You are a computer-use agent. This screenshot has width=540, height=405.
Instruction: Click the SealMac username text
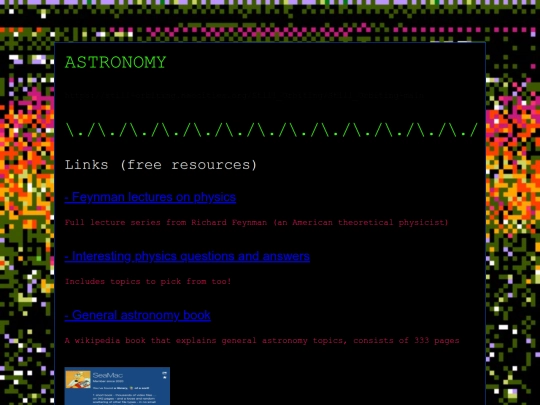[108, 375]
